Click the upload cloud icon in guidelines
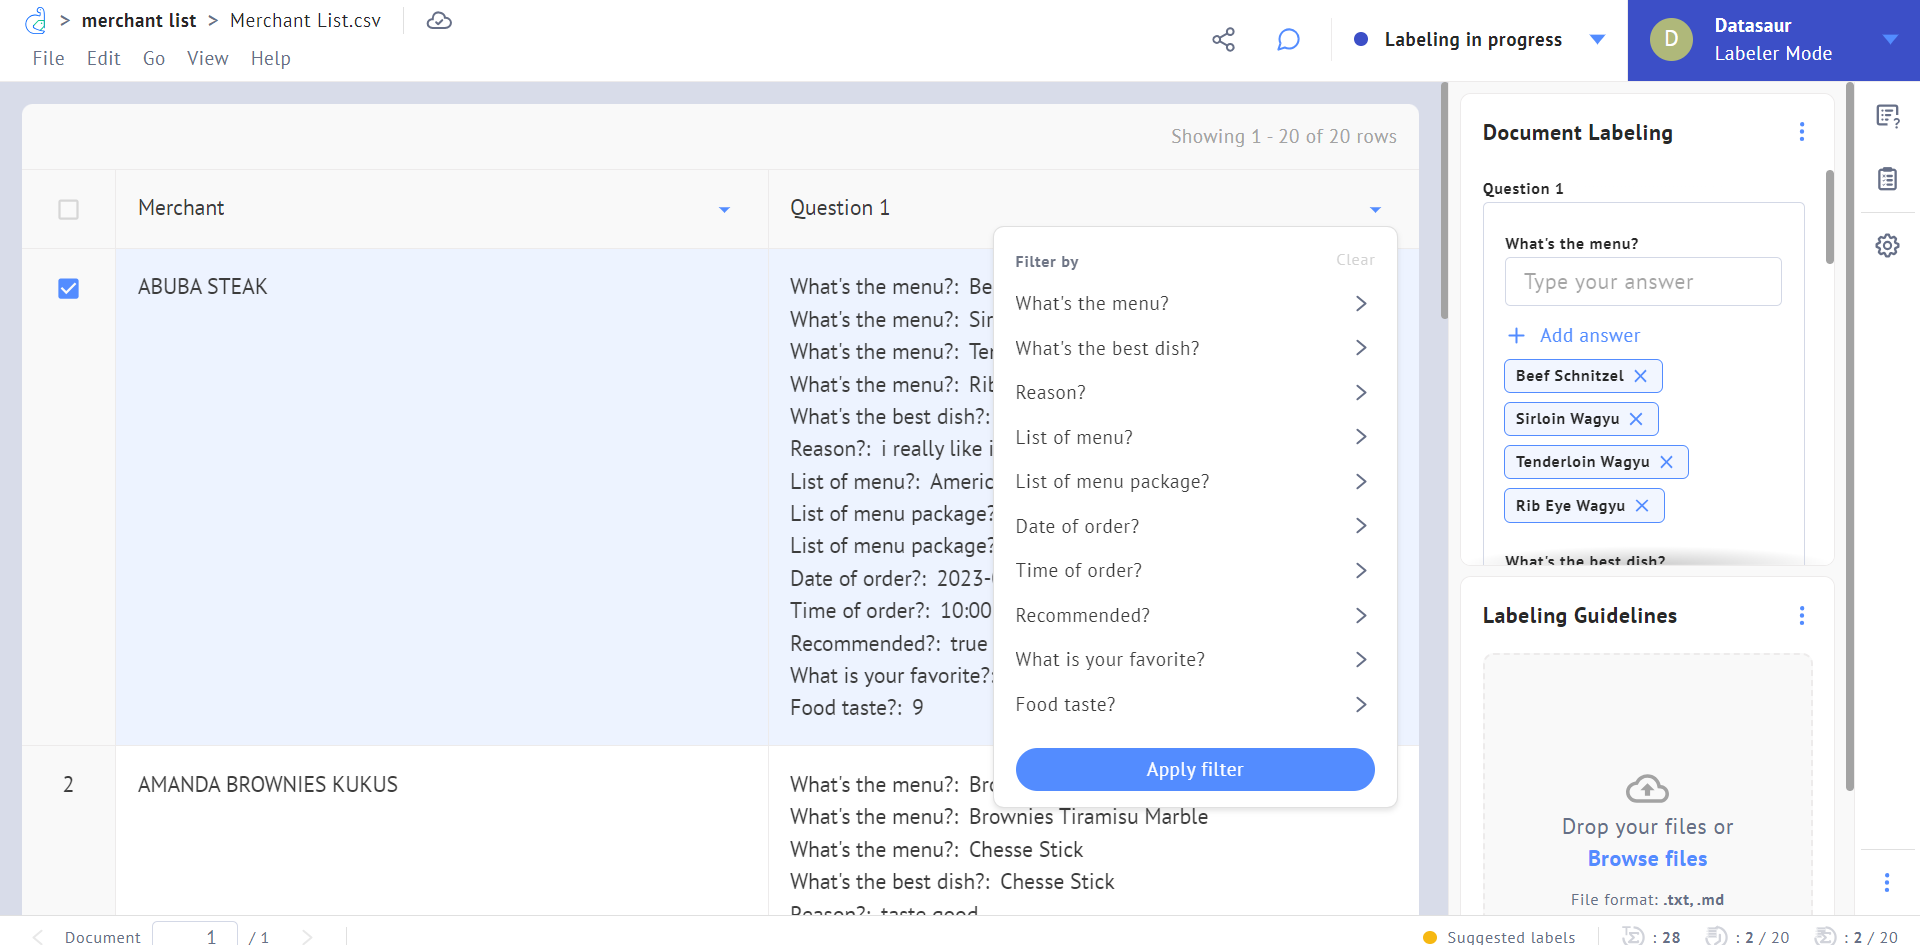The image size is (1920, 945). pyautogui.click(x=1647, y=789)
